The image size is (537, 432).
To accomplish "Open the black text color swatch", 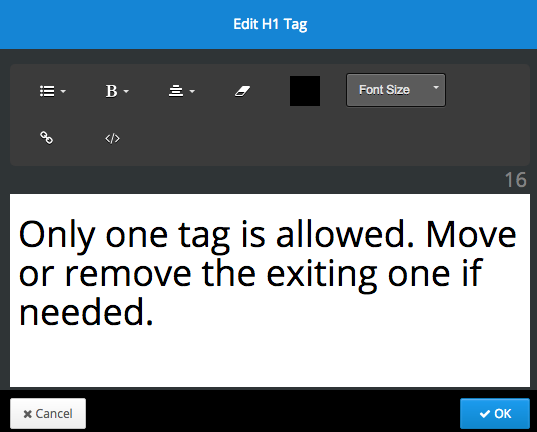I will tap(305, 91).
